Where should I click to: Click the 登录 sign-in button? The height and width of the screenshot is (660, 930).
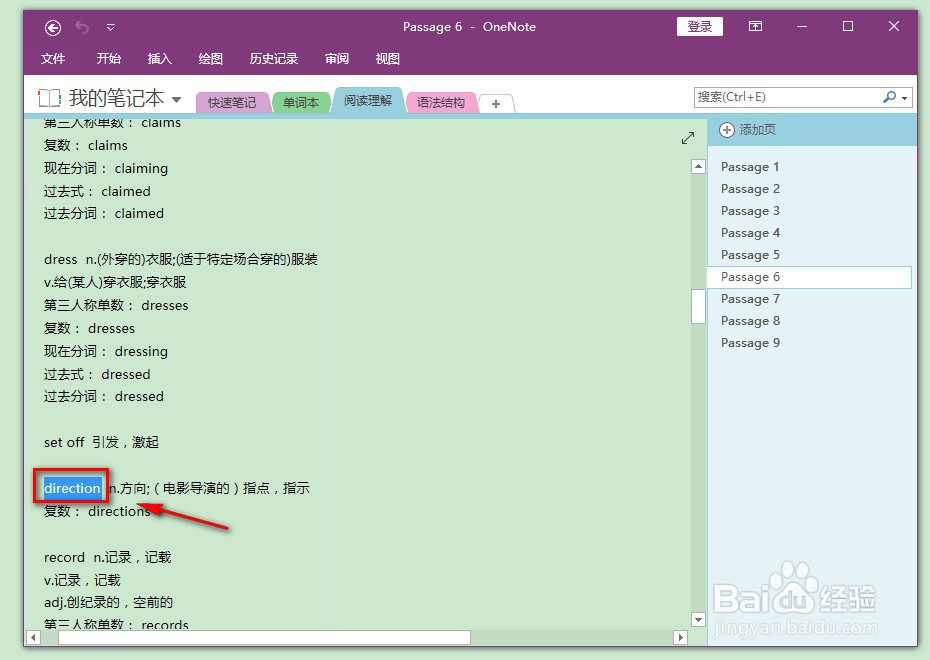pyautogui.click(x=699, y=27)
